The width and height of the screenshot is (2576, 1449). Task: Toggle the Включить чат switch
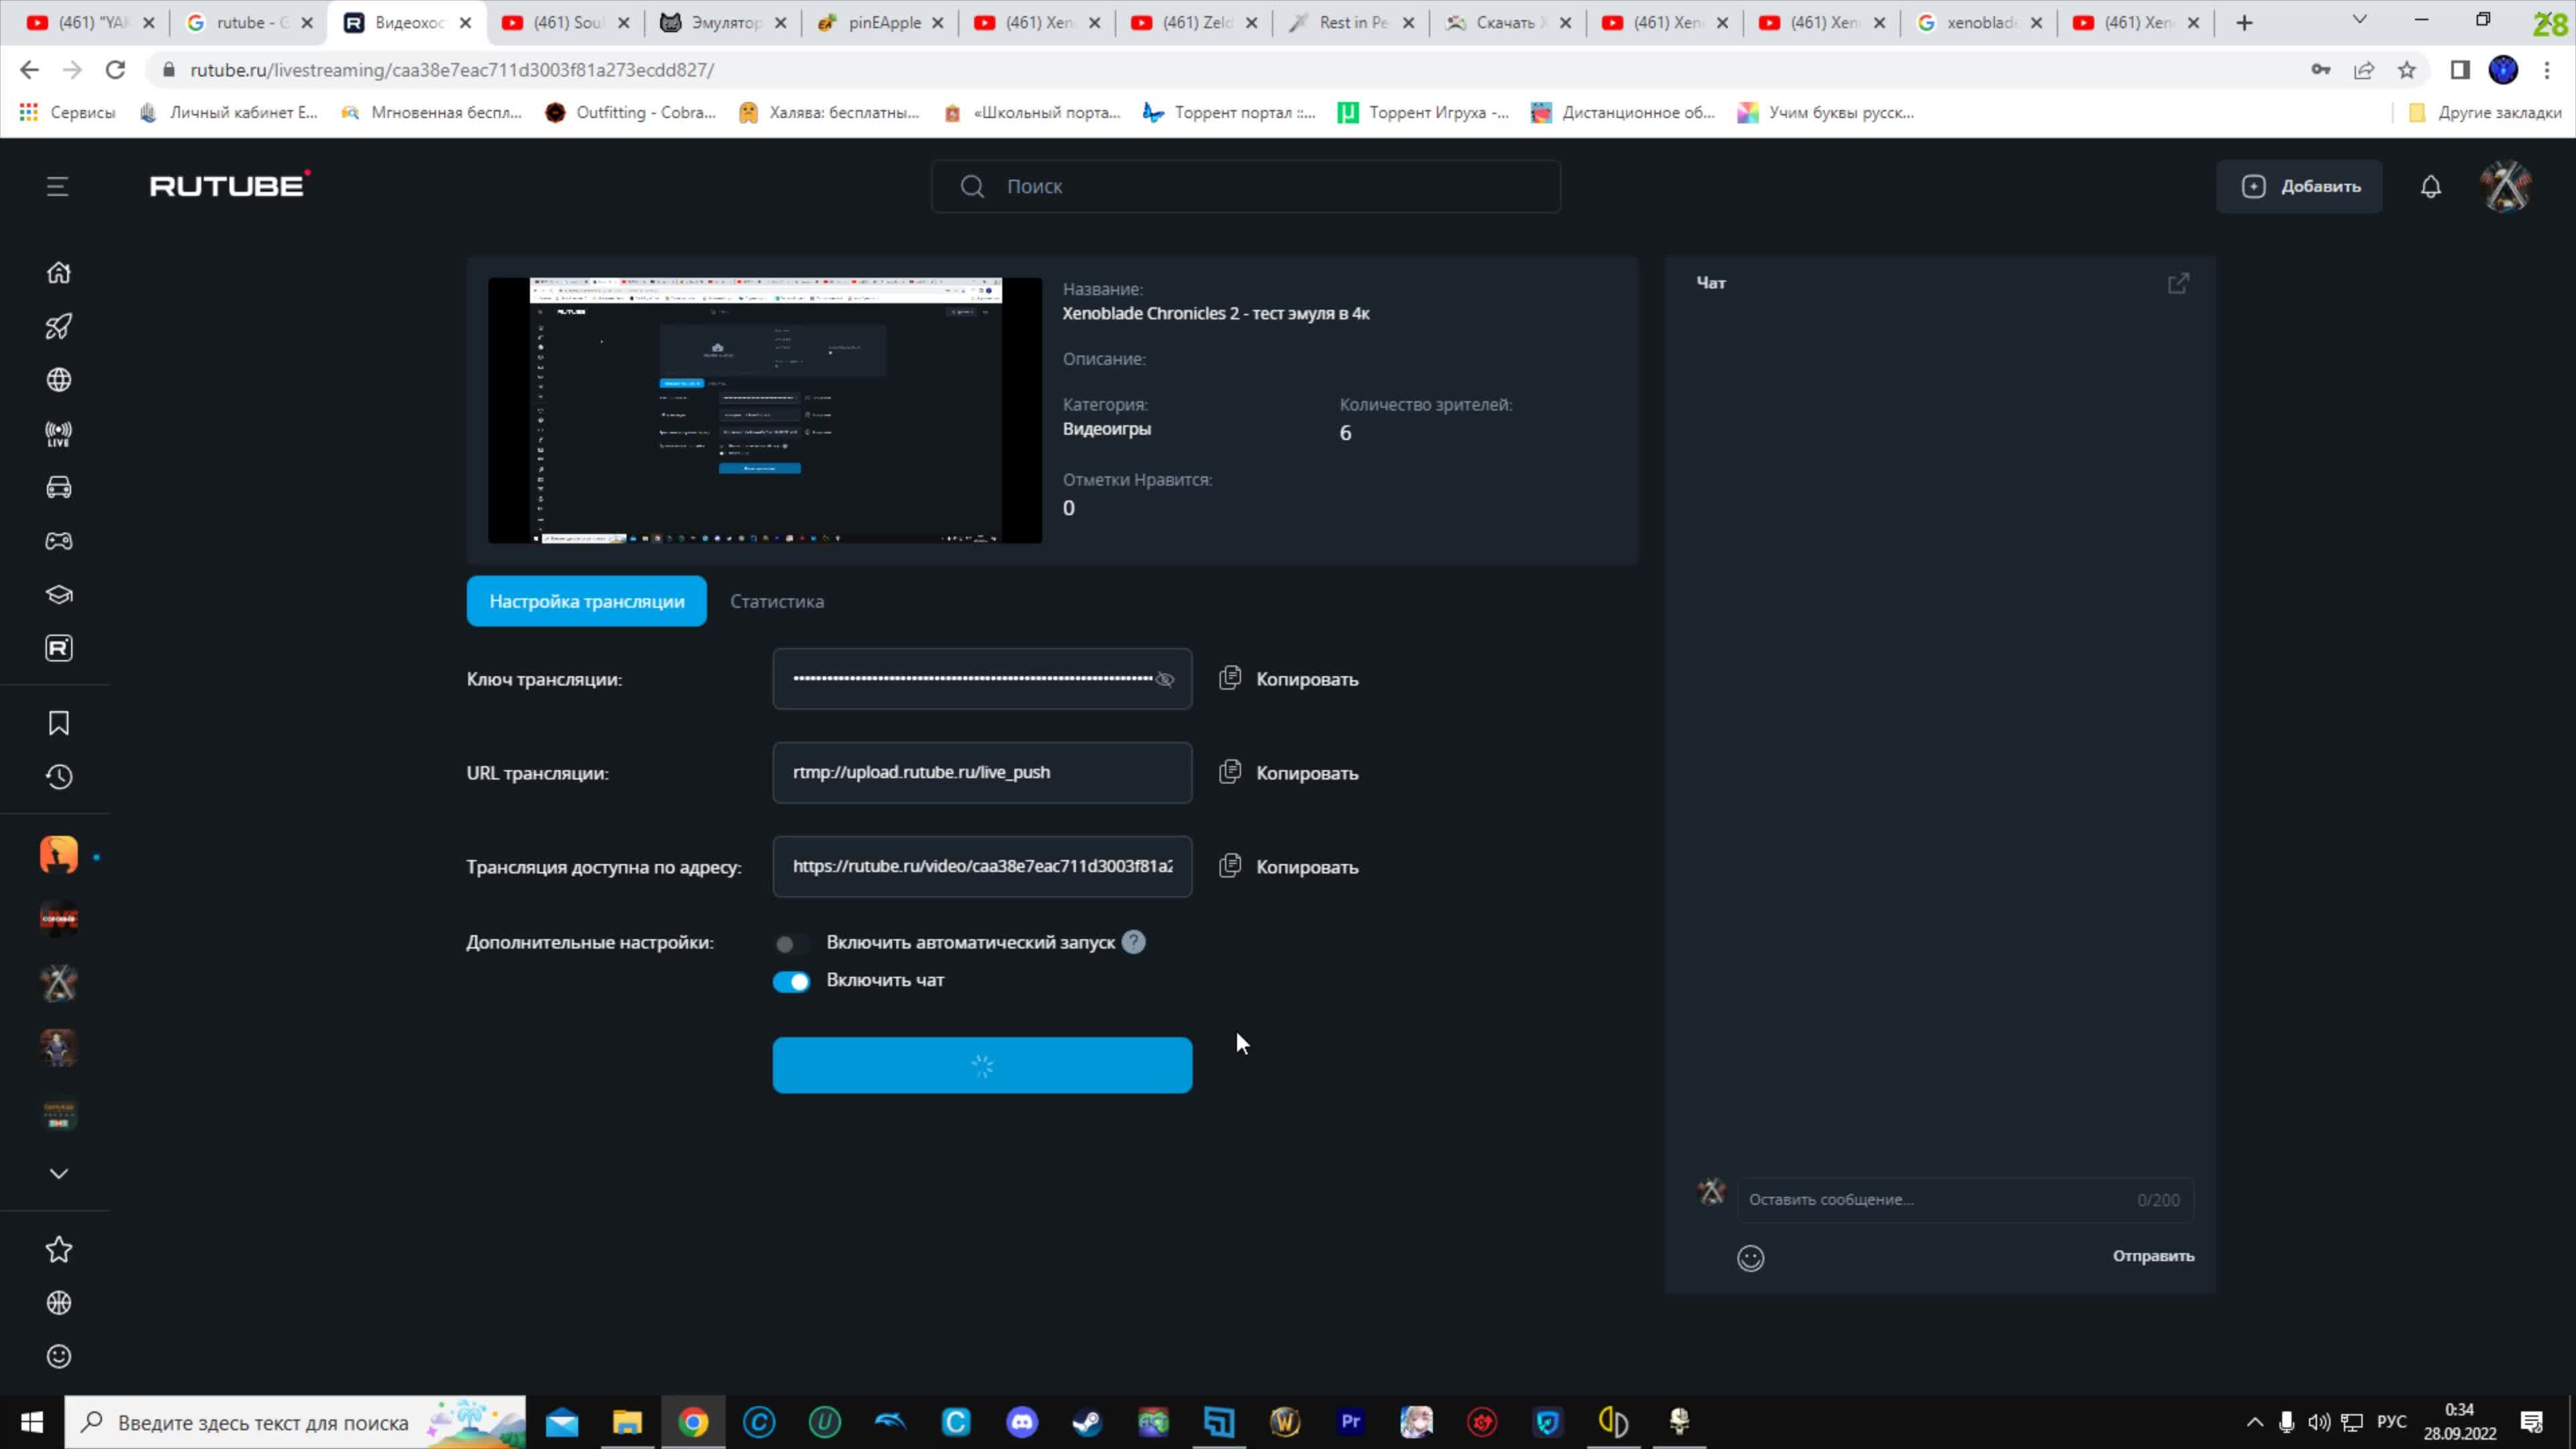click(793, 980)
